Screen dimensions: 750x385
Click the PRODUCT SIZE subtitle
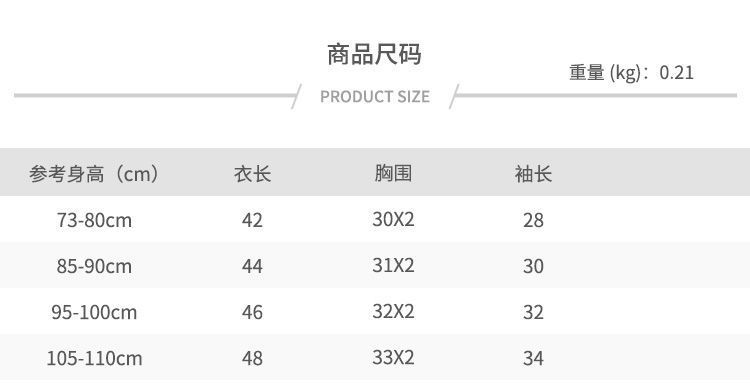point(375,97)
